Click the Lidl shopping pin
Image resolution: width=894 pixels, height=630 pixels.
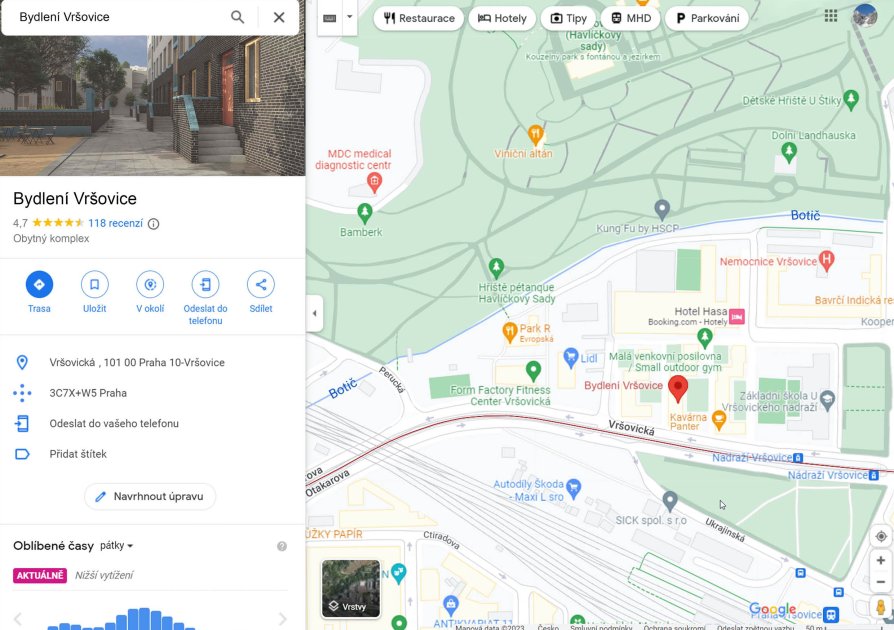(x=571, y=358)
